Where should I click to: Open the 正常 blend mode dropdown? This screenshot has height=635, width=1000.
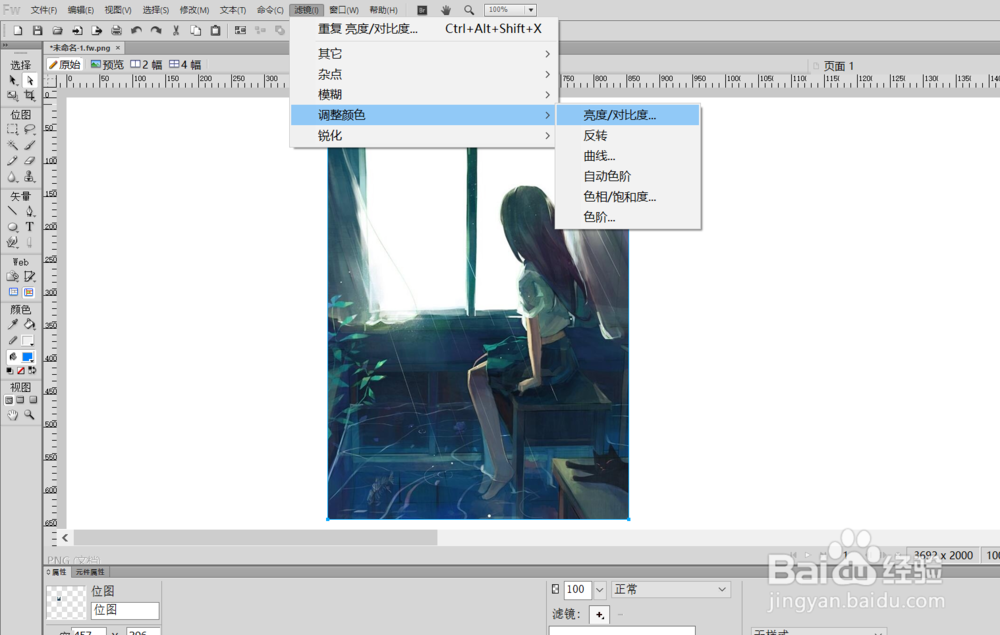(x=670, y=589)
